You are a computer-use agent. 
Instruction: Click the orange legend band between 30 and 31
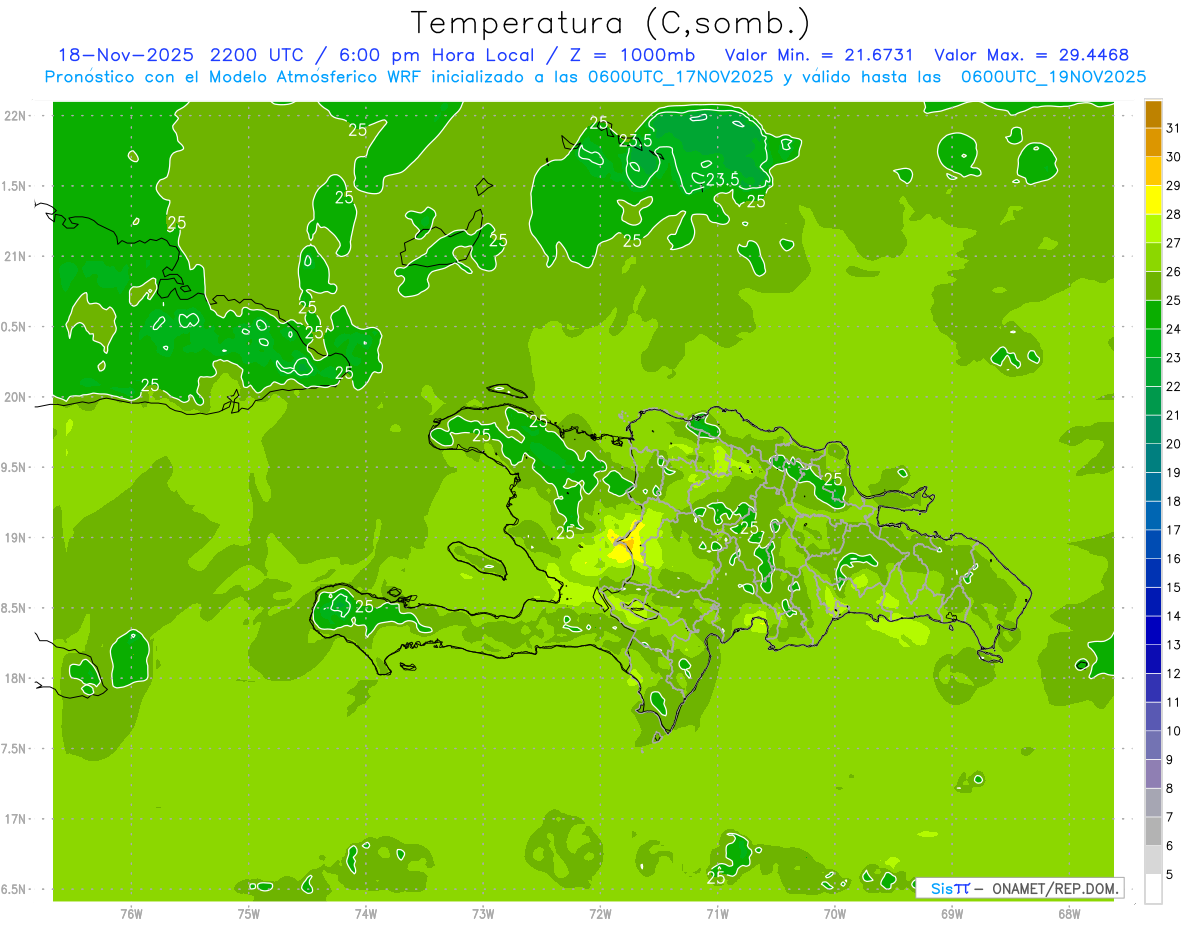[1153, 143]
